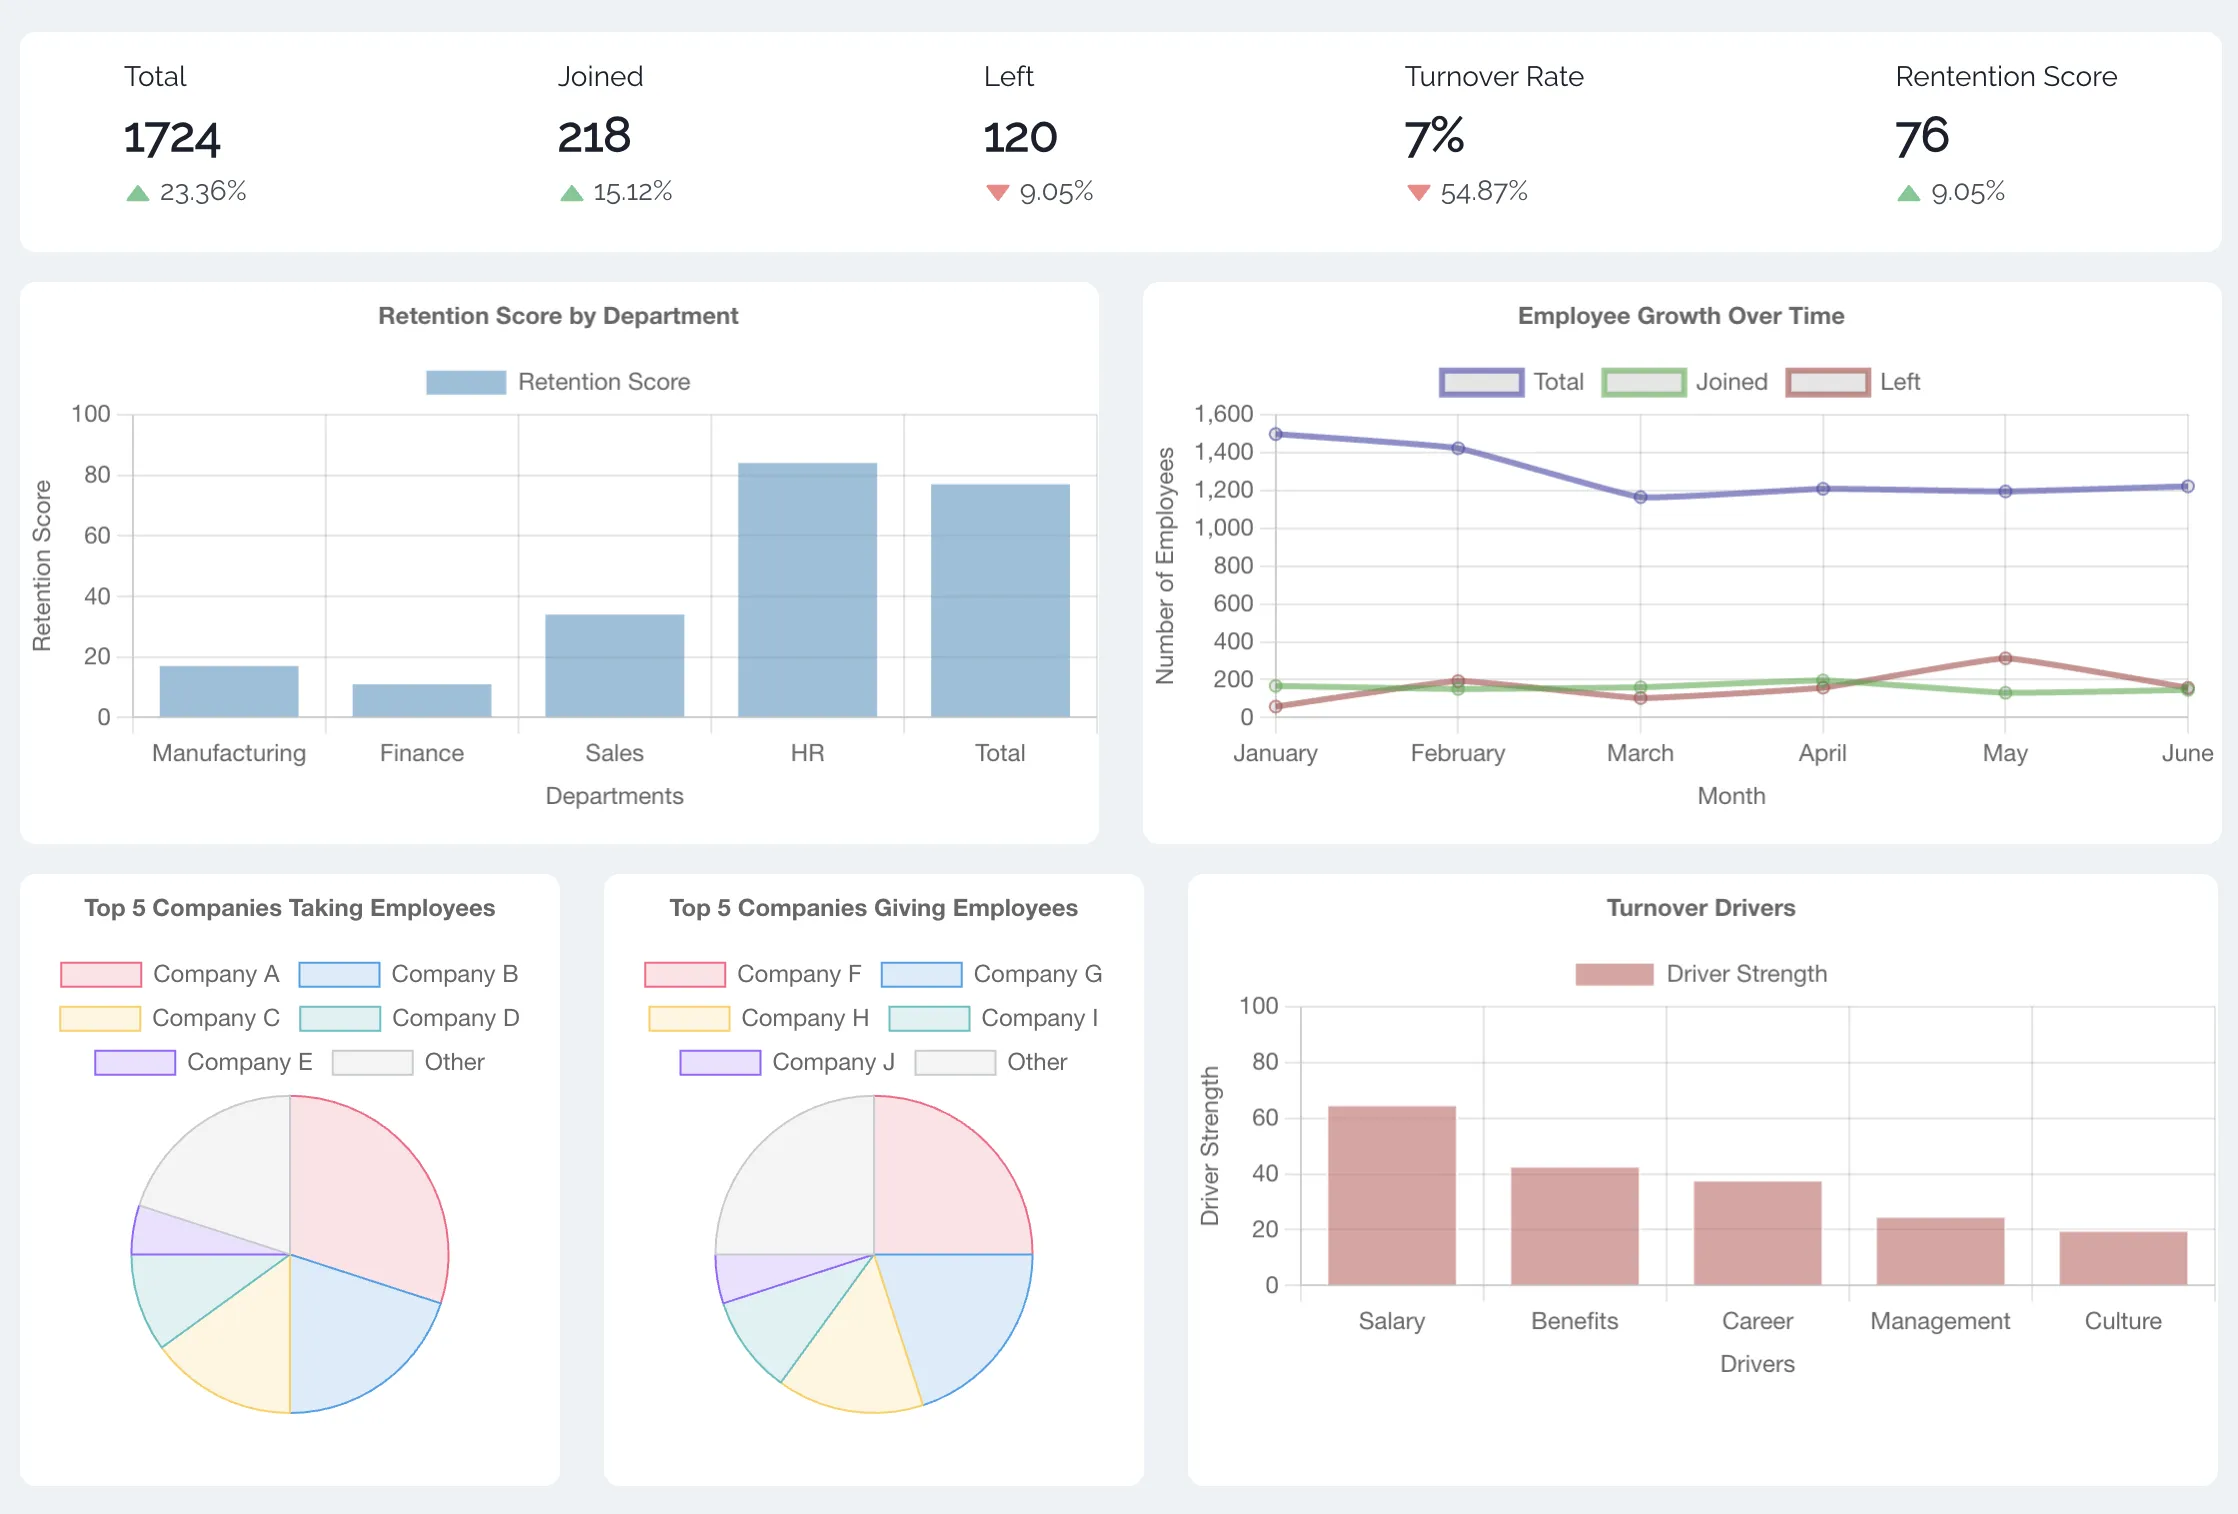Click the Sales retention bar

pos(615,665)
